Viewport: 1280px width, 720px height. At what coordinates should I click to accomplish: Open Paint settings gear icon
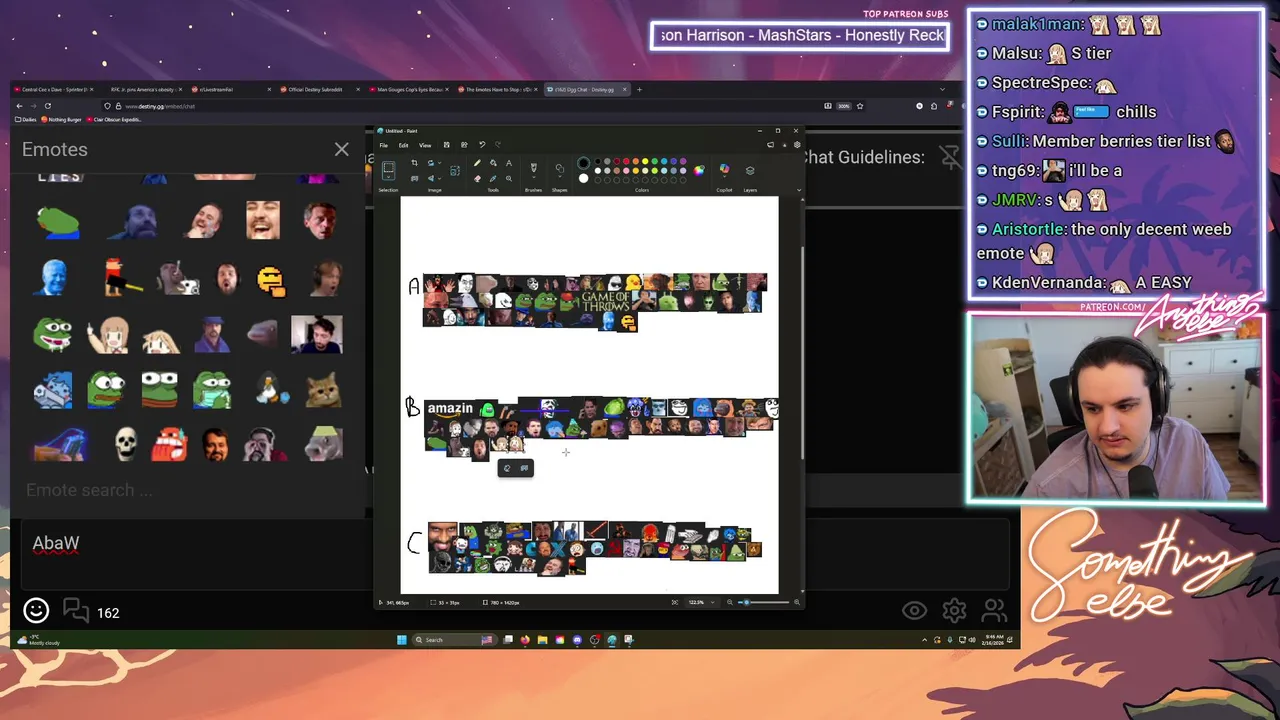797,145
